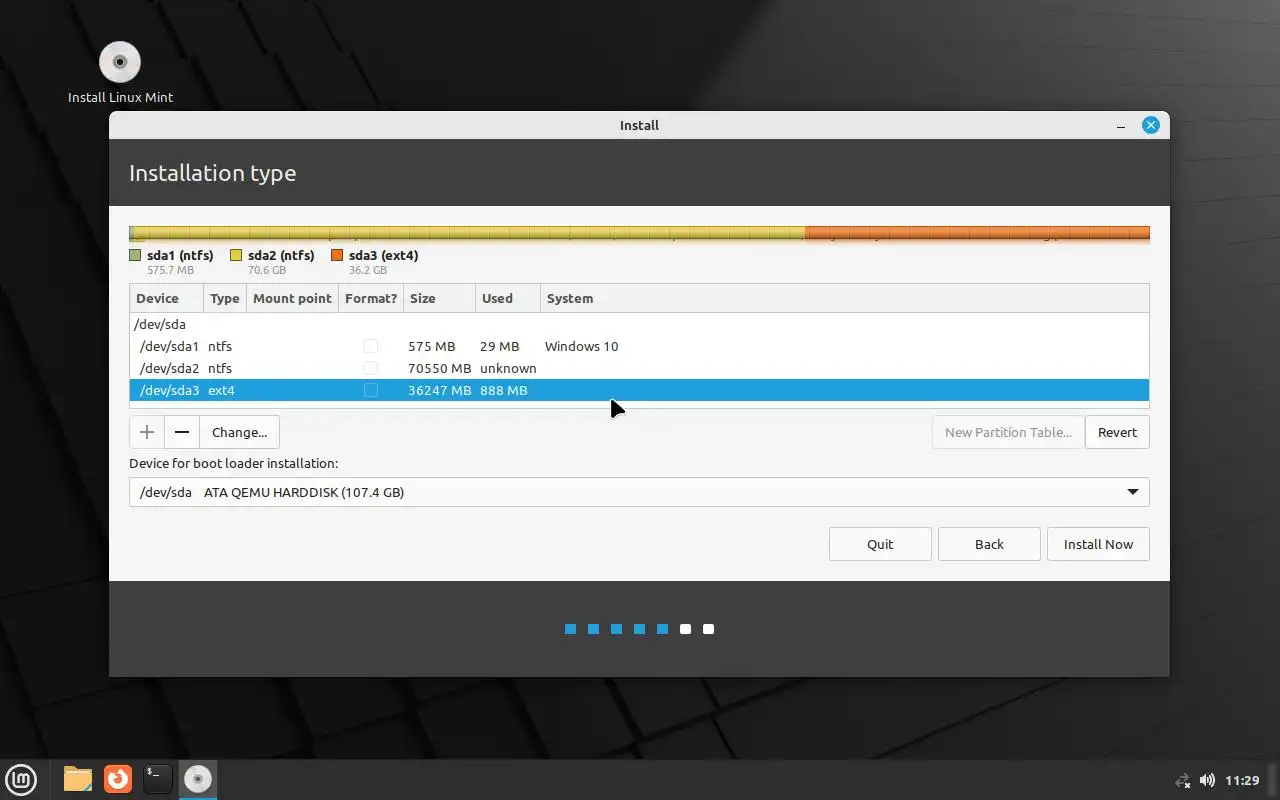
Task: Click the 'unknown' used cell
Action: pos(508,368)
